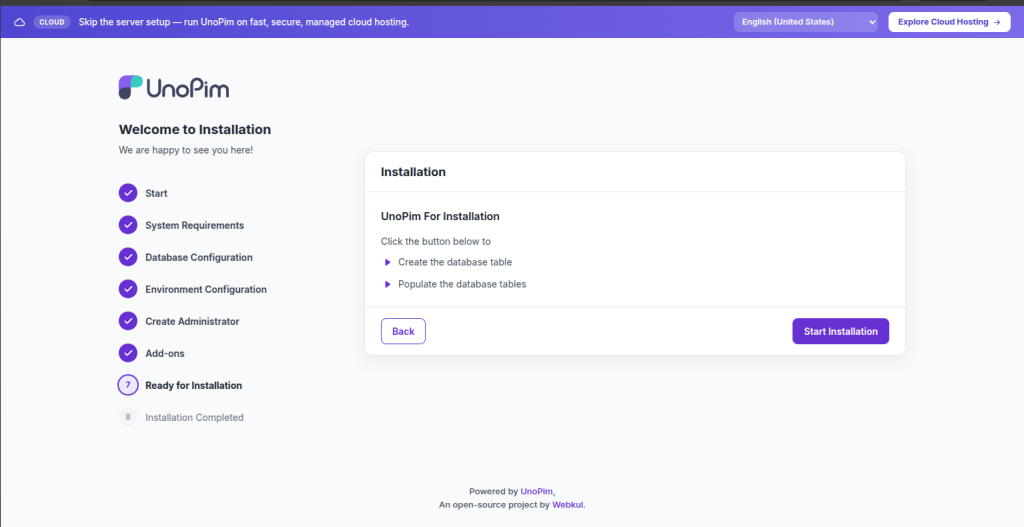Screen dimensions: 1024x527
Task: Select the Ready for Installation step label
Action: point(193,385)
